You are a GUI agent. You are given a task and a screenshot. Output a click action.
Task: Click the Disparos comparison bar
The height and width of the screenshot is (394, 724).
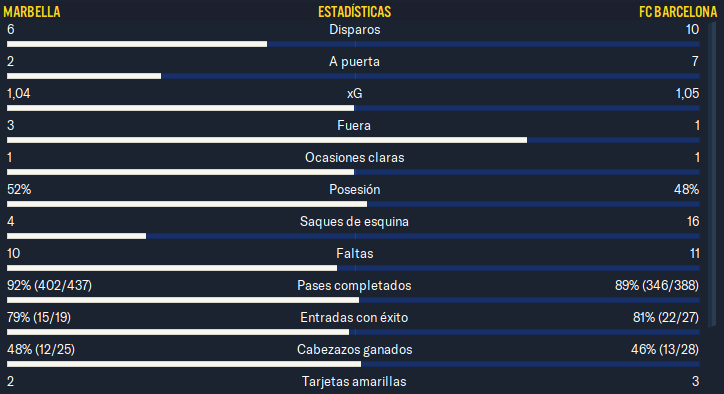pos(353,44)
